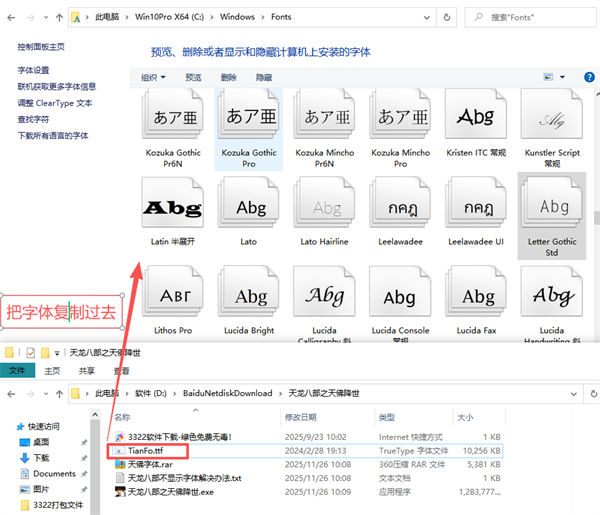This screenshot has height=515, width=600.
Task: Select the Lucida Console font icon
Action: coord(400,292)
